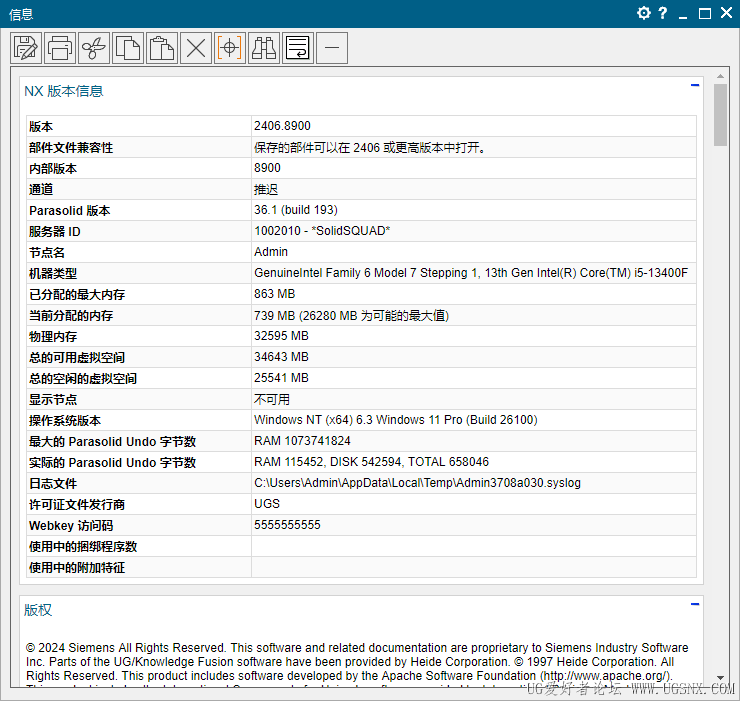Screen dimensions: 740x701
Task: Click the Delete X toolbar icon
Action: [196, 48]
